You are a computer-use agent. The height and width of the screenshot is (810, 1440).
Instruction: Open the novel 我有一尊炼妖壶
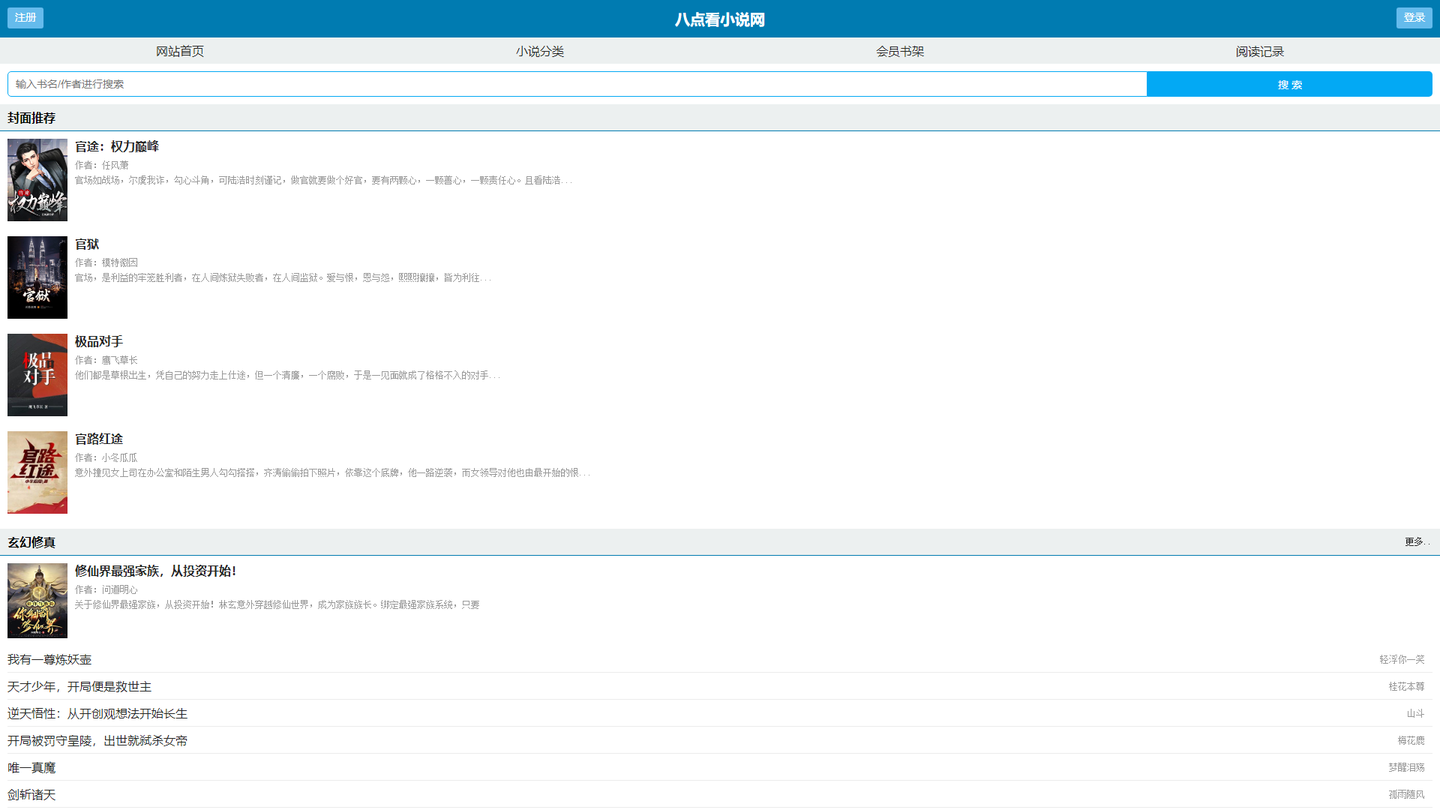point(50,659)
